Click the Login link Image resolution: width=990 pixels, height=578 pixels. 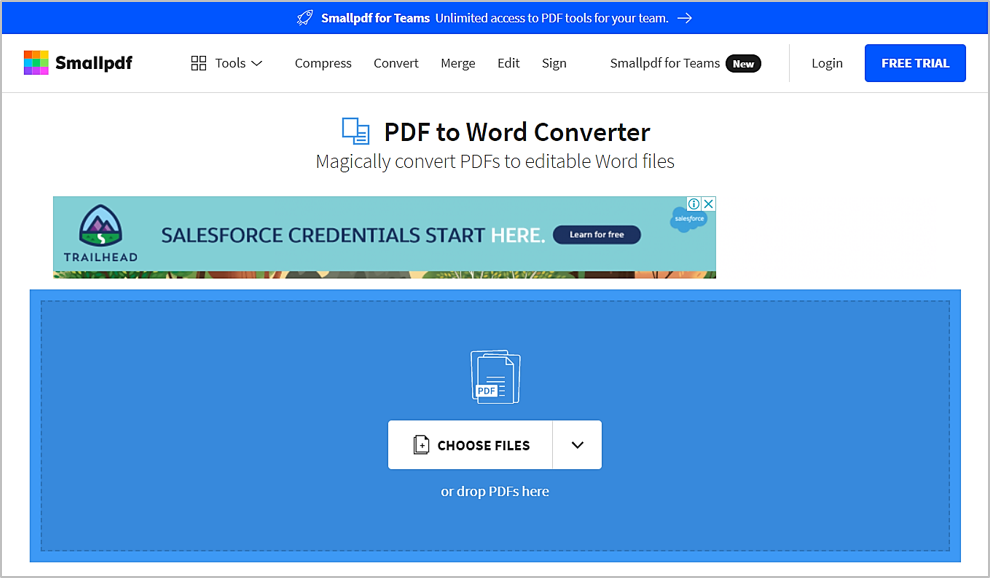click(x=827, y=63)
